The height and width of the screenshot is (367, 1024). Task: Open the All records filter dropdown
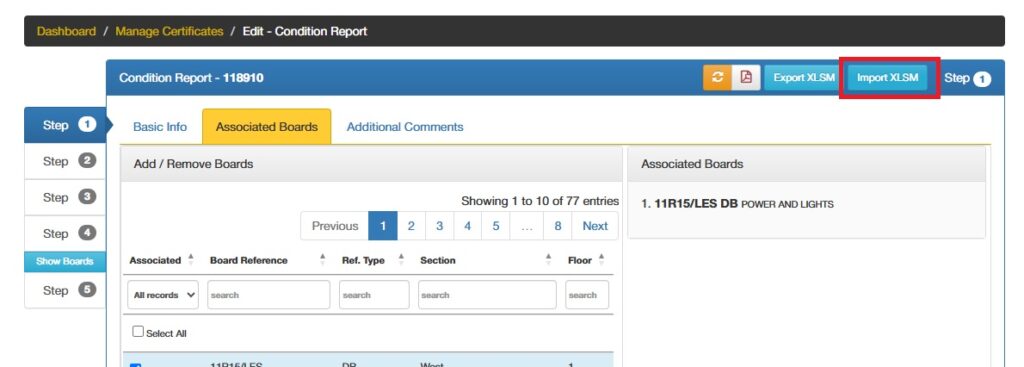(x=163, y=295)
